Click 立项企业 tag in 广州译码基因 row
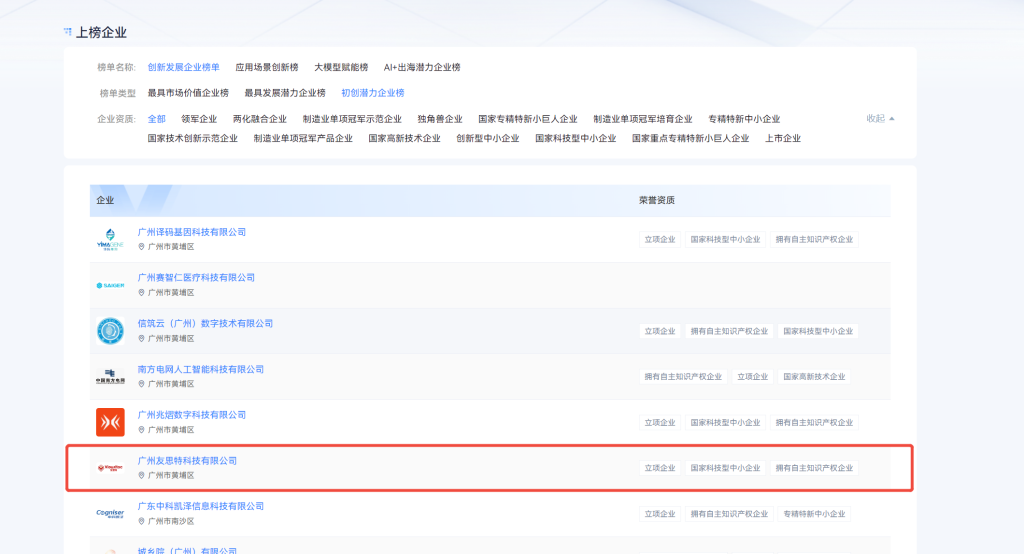 [x=660, y=240]
